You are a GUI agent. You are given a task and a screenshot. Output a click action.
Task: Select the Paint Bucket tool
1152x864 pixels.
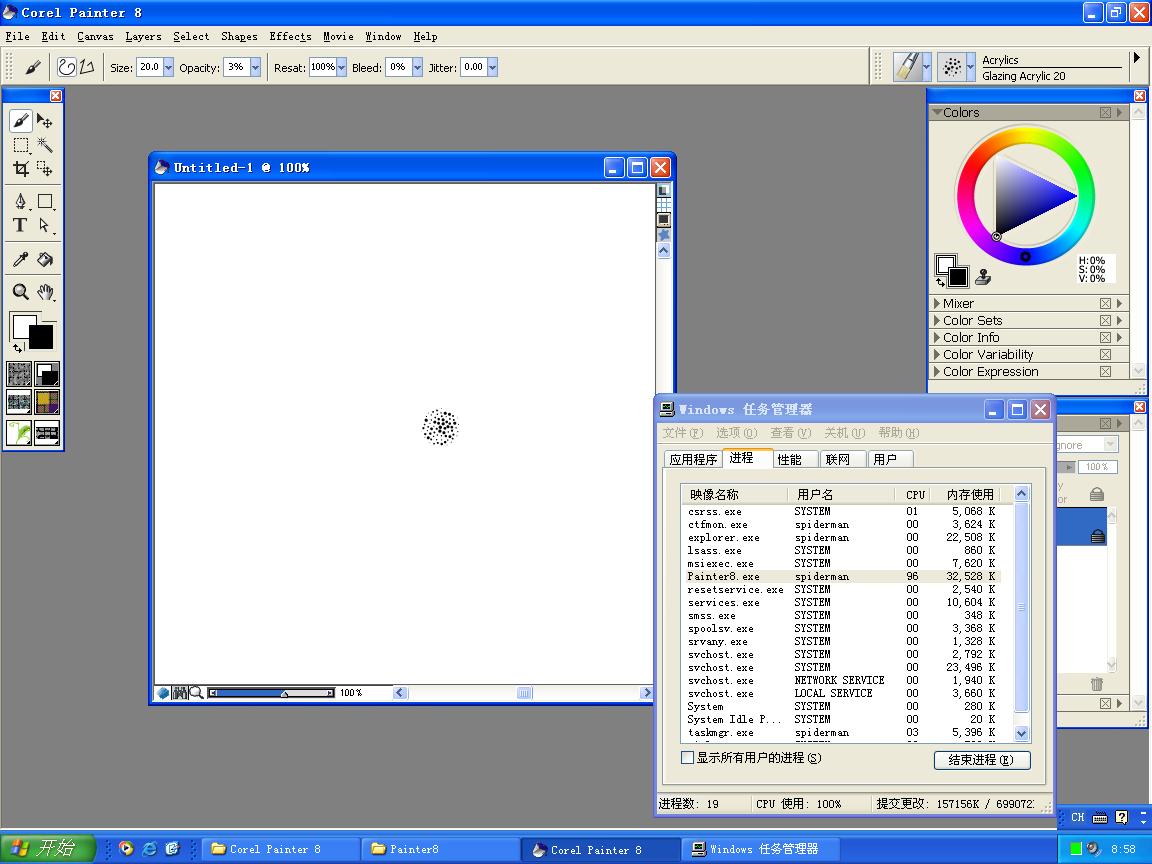[45, 259]
